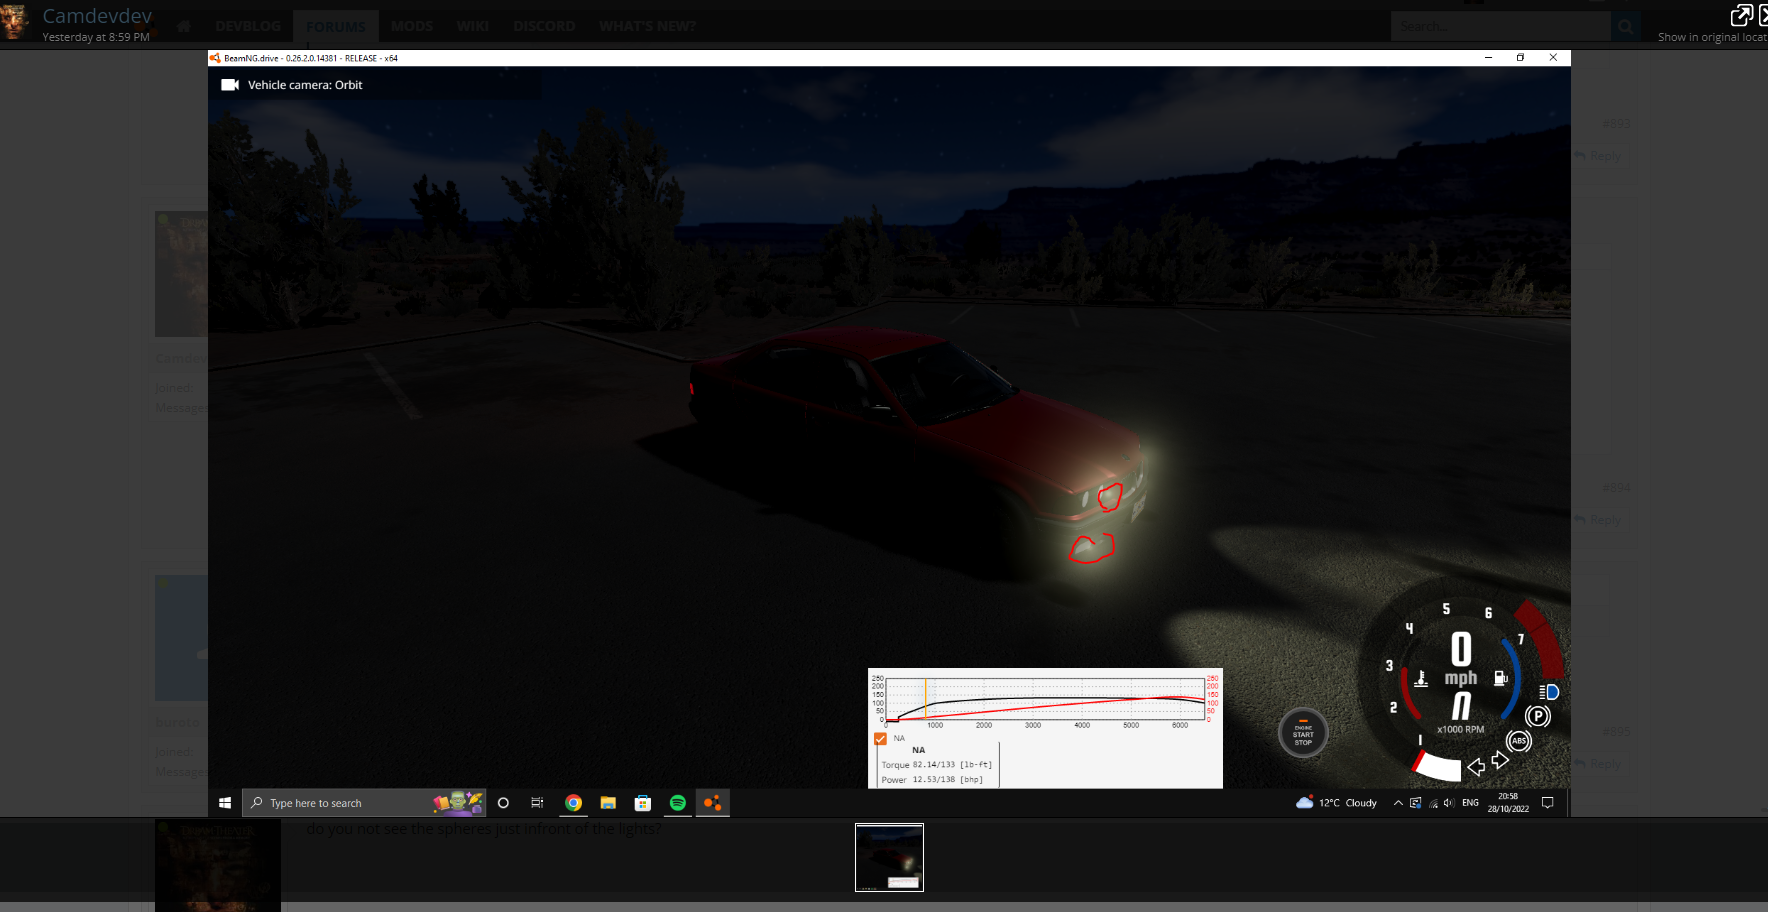
Task: Open the Windows Start button
Action: click(225, 803)
